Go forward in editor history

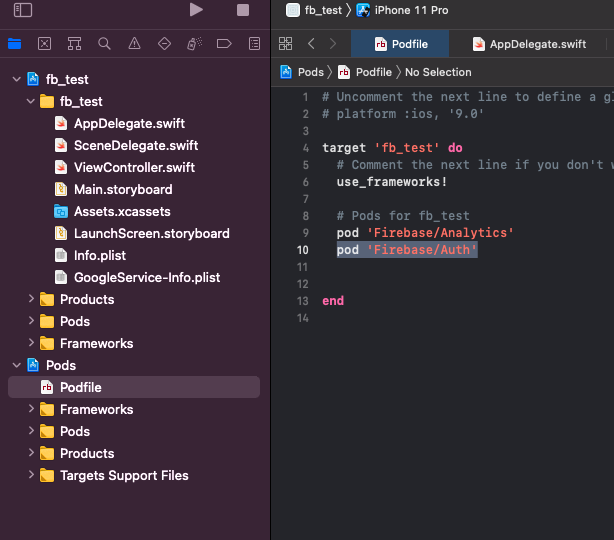(x=333, y=43)
